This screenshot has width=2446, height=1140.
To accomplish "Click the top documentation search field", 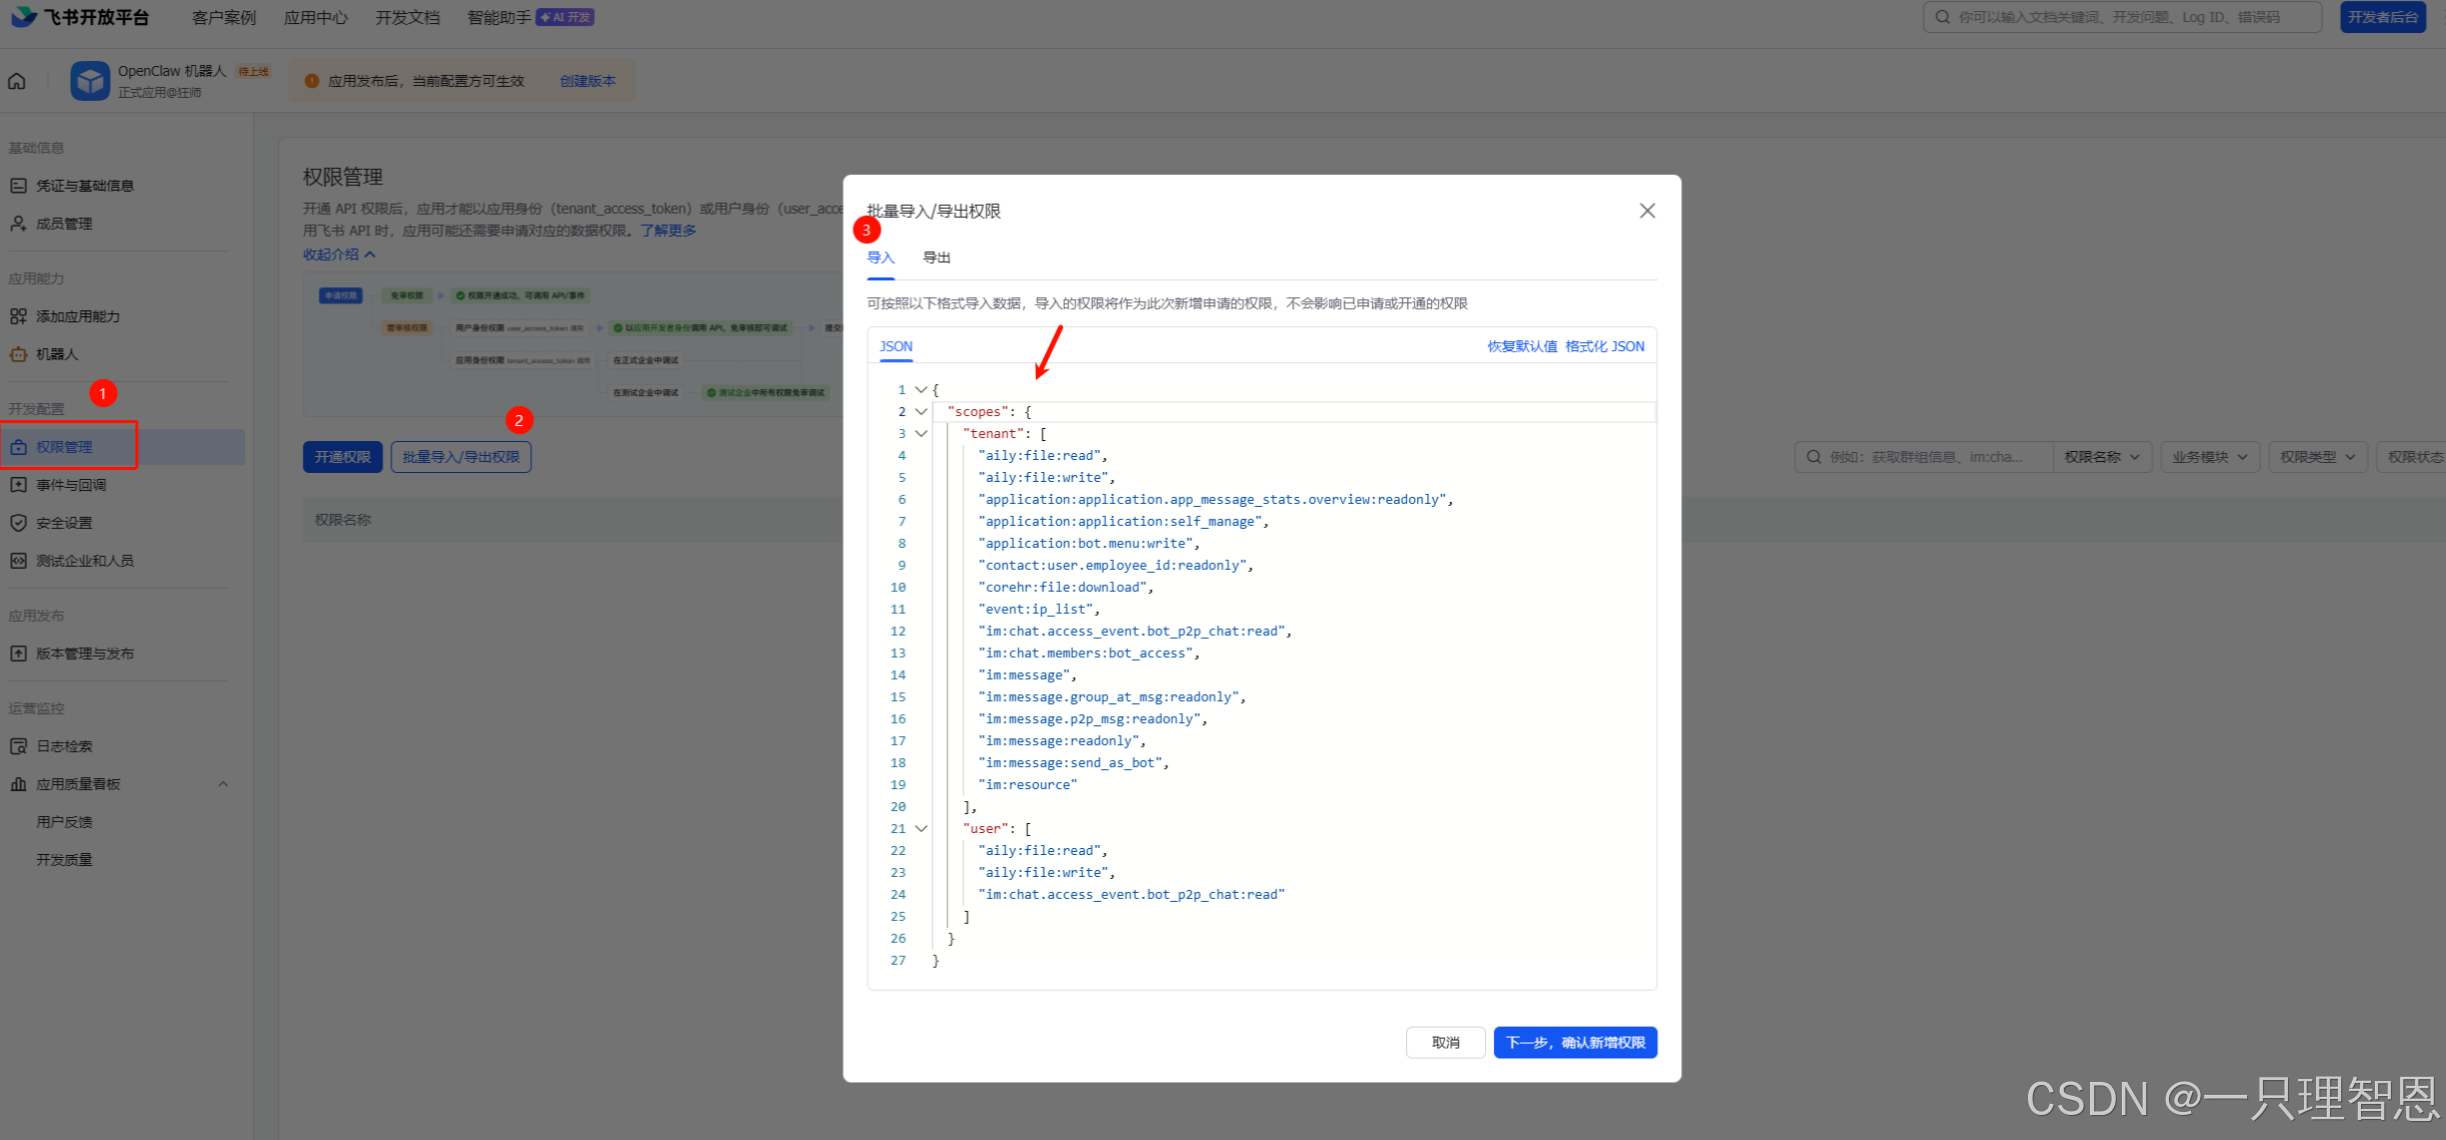I will (x=2120, y=17).
